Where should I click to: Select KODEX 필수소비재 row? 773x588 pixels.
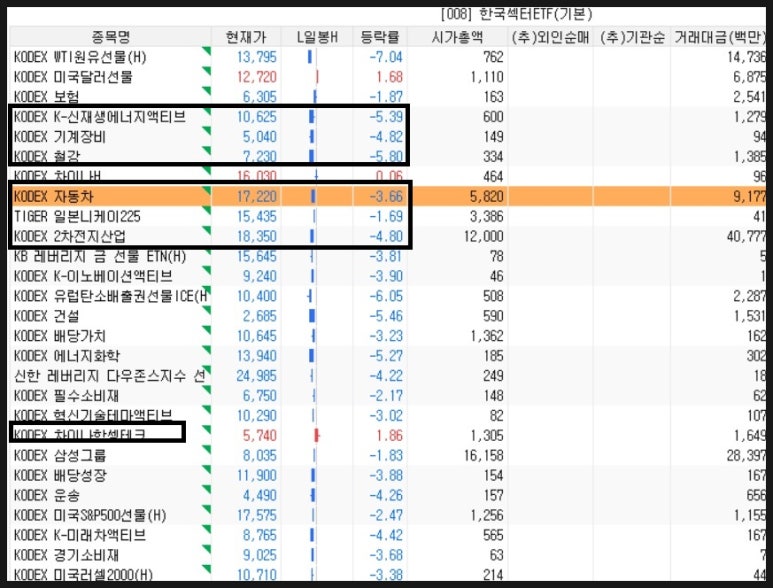pos(387,396)
